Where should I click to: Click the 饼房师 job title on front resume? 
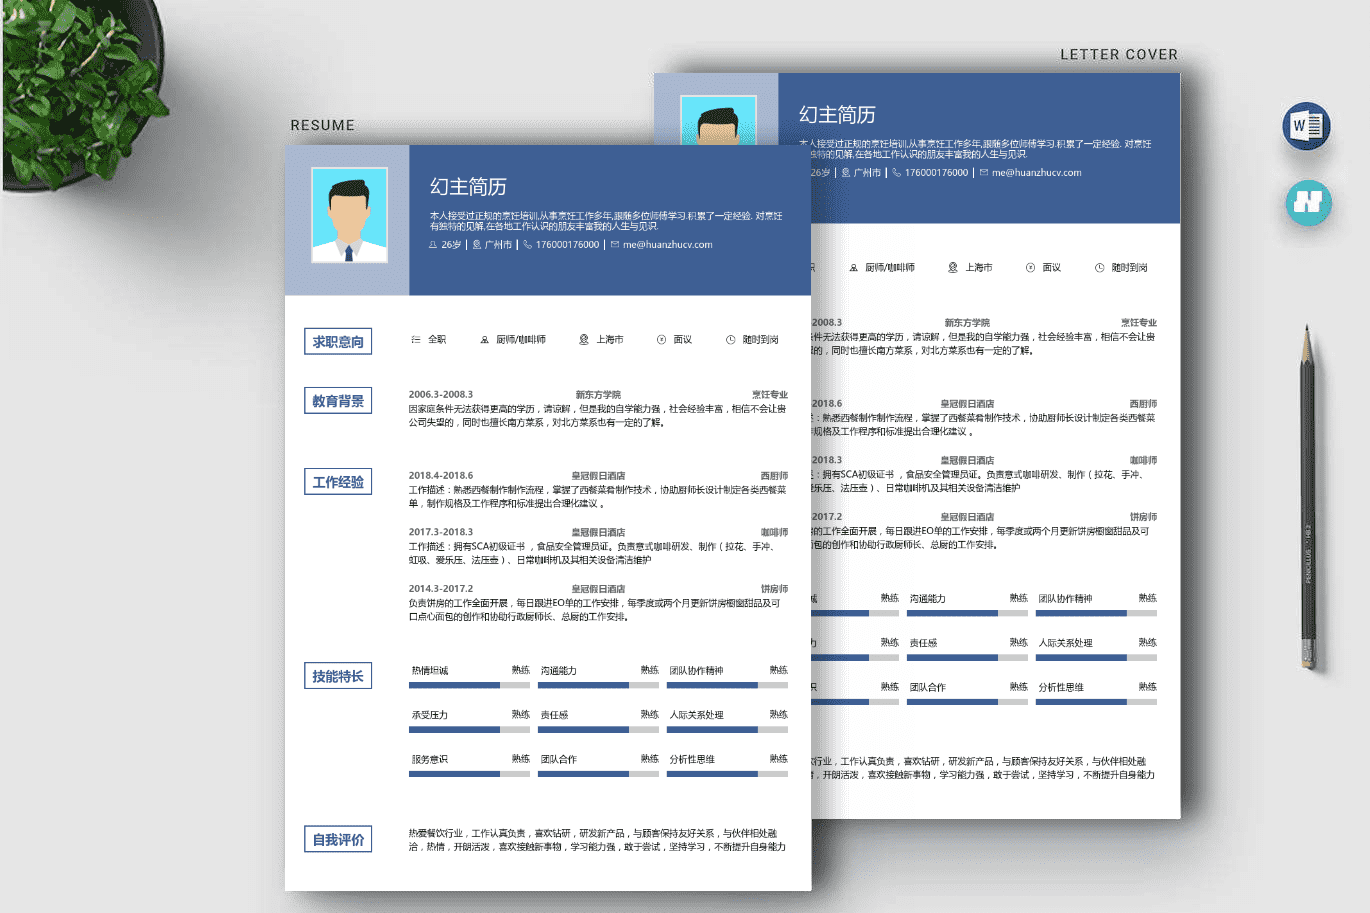coord(774,589)
